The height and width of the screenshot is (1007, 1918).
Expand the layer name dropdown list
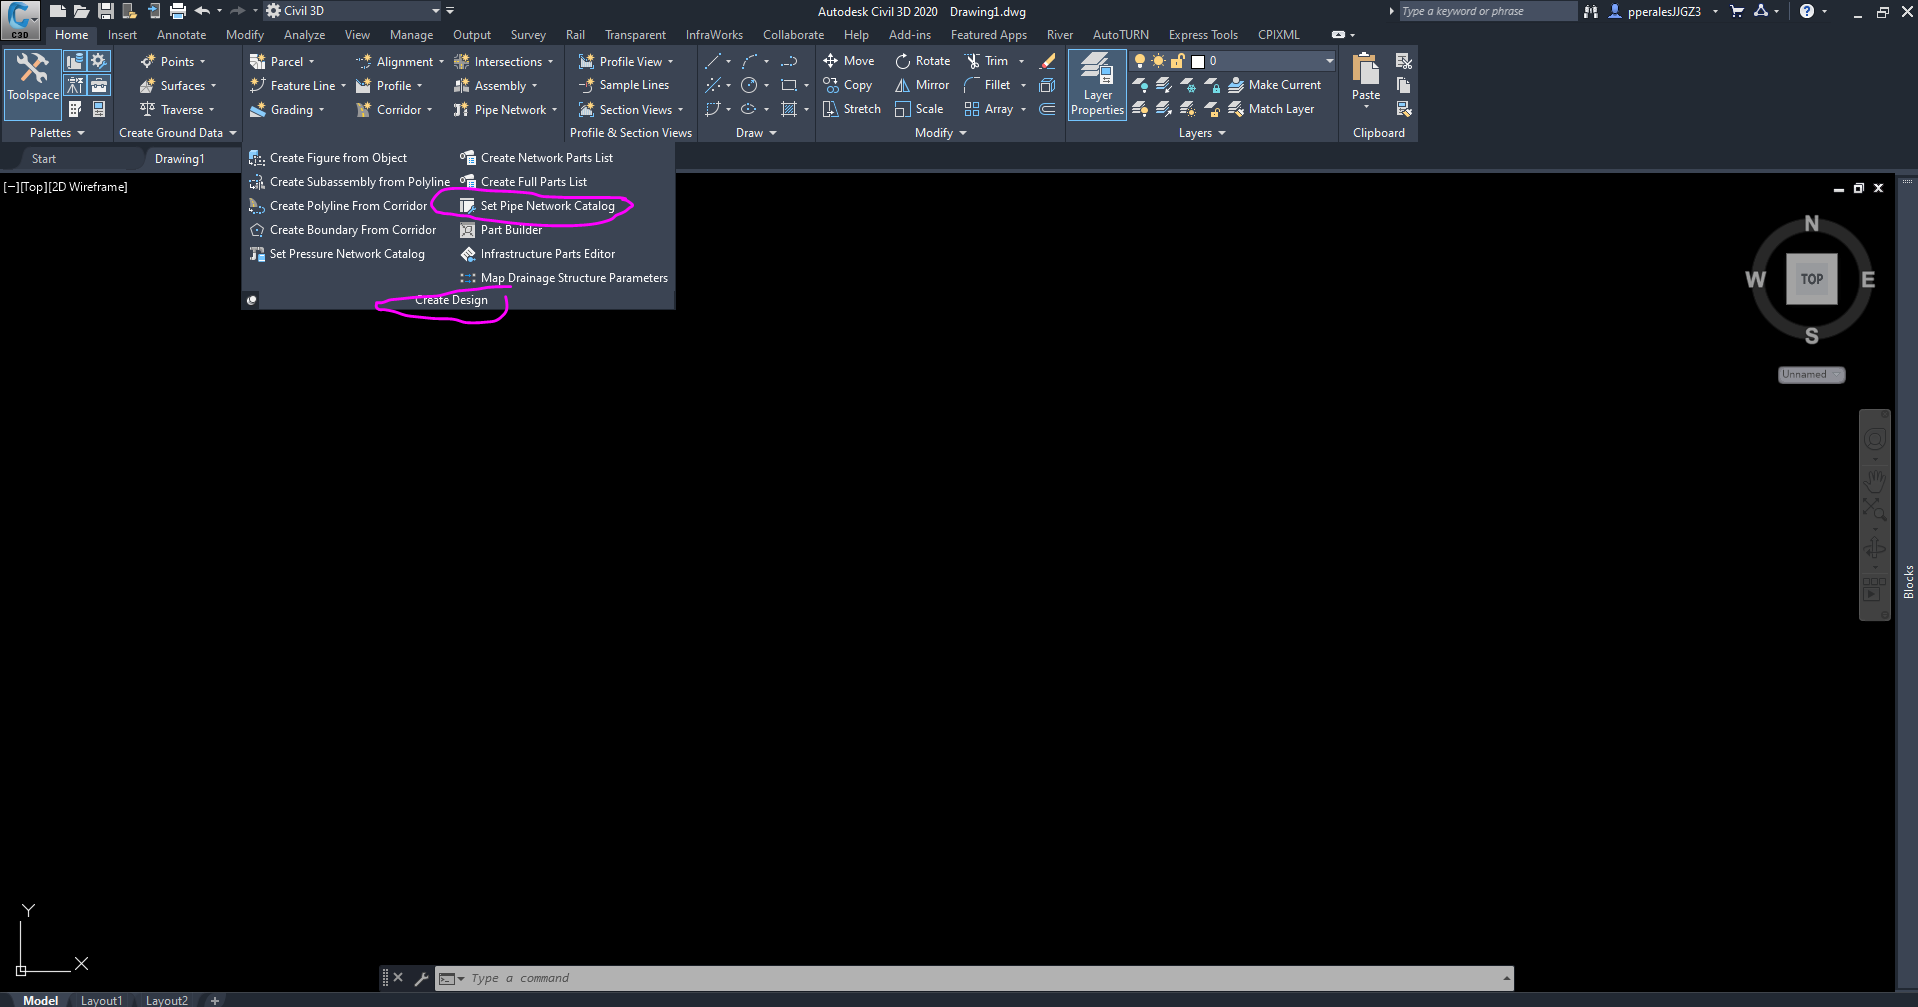click(1329, 61)
